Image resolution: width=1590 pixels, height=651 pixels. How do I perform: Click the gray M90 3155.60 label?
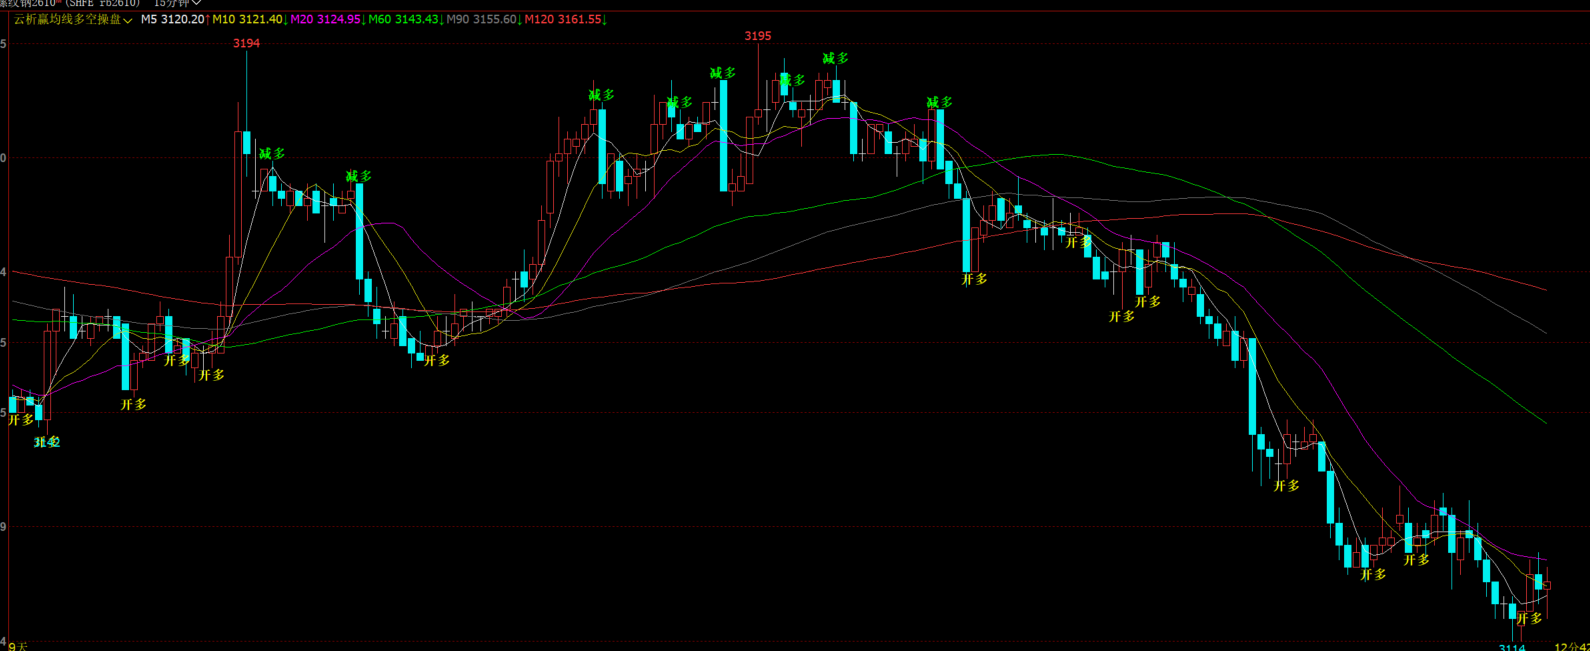[482, 19]
